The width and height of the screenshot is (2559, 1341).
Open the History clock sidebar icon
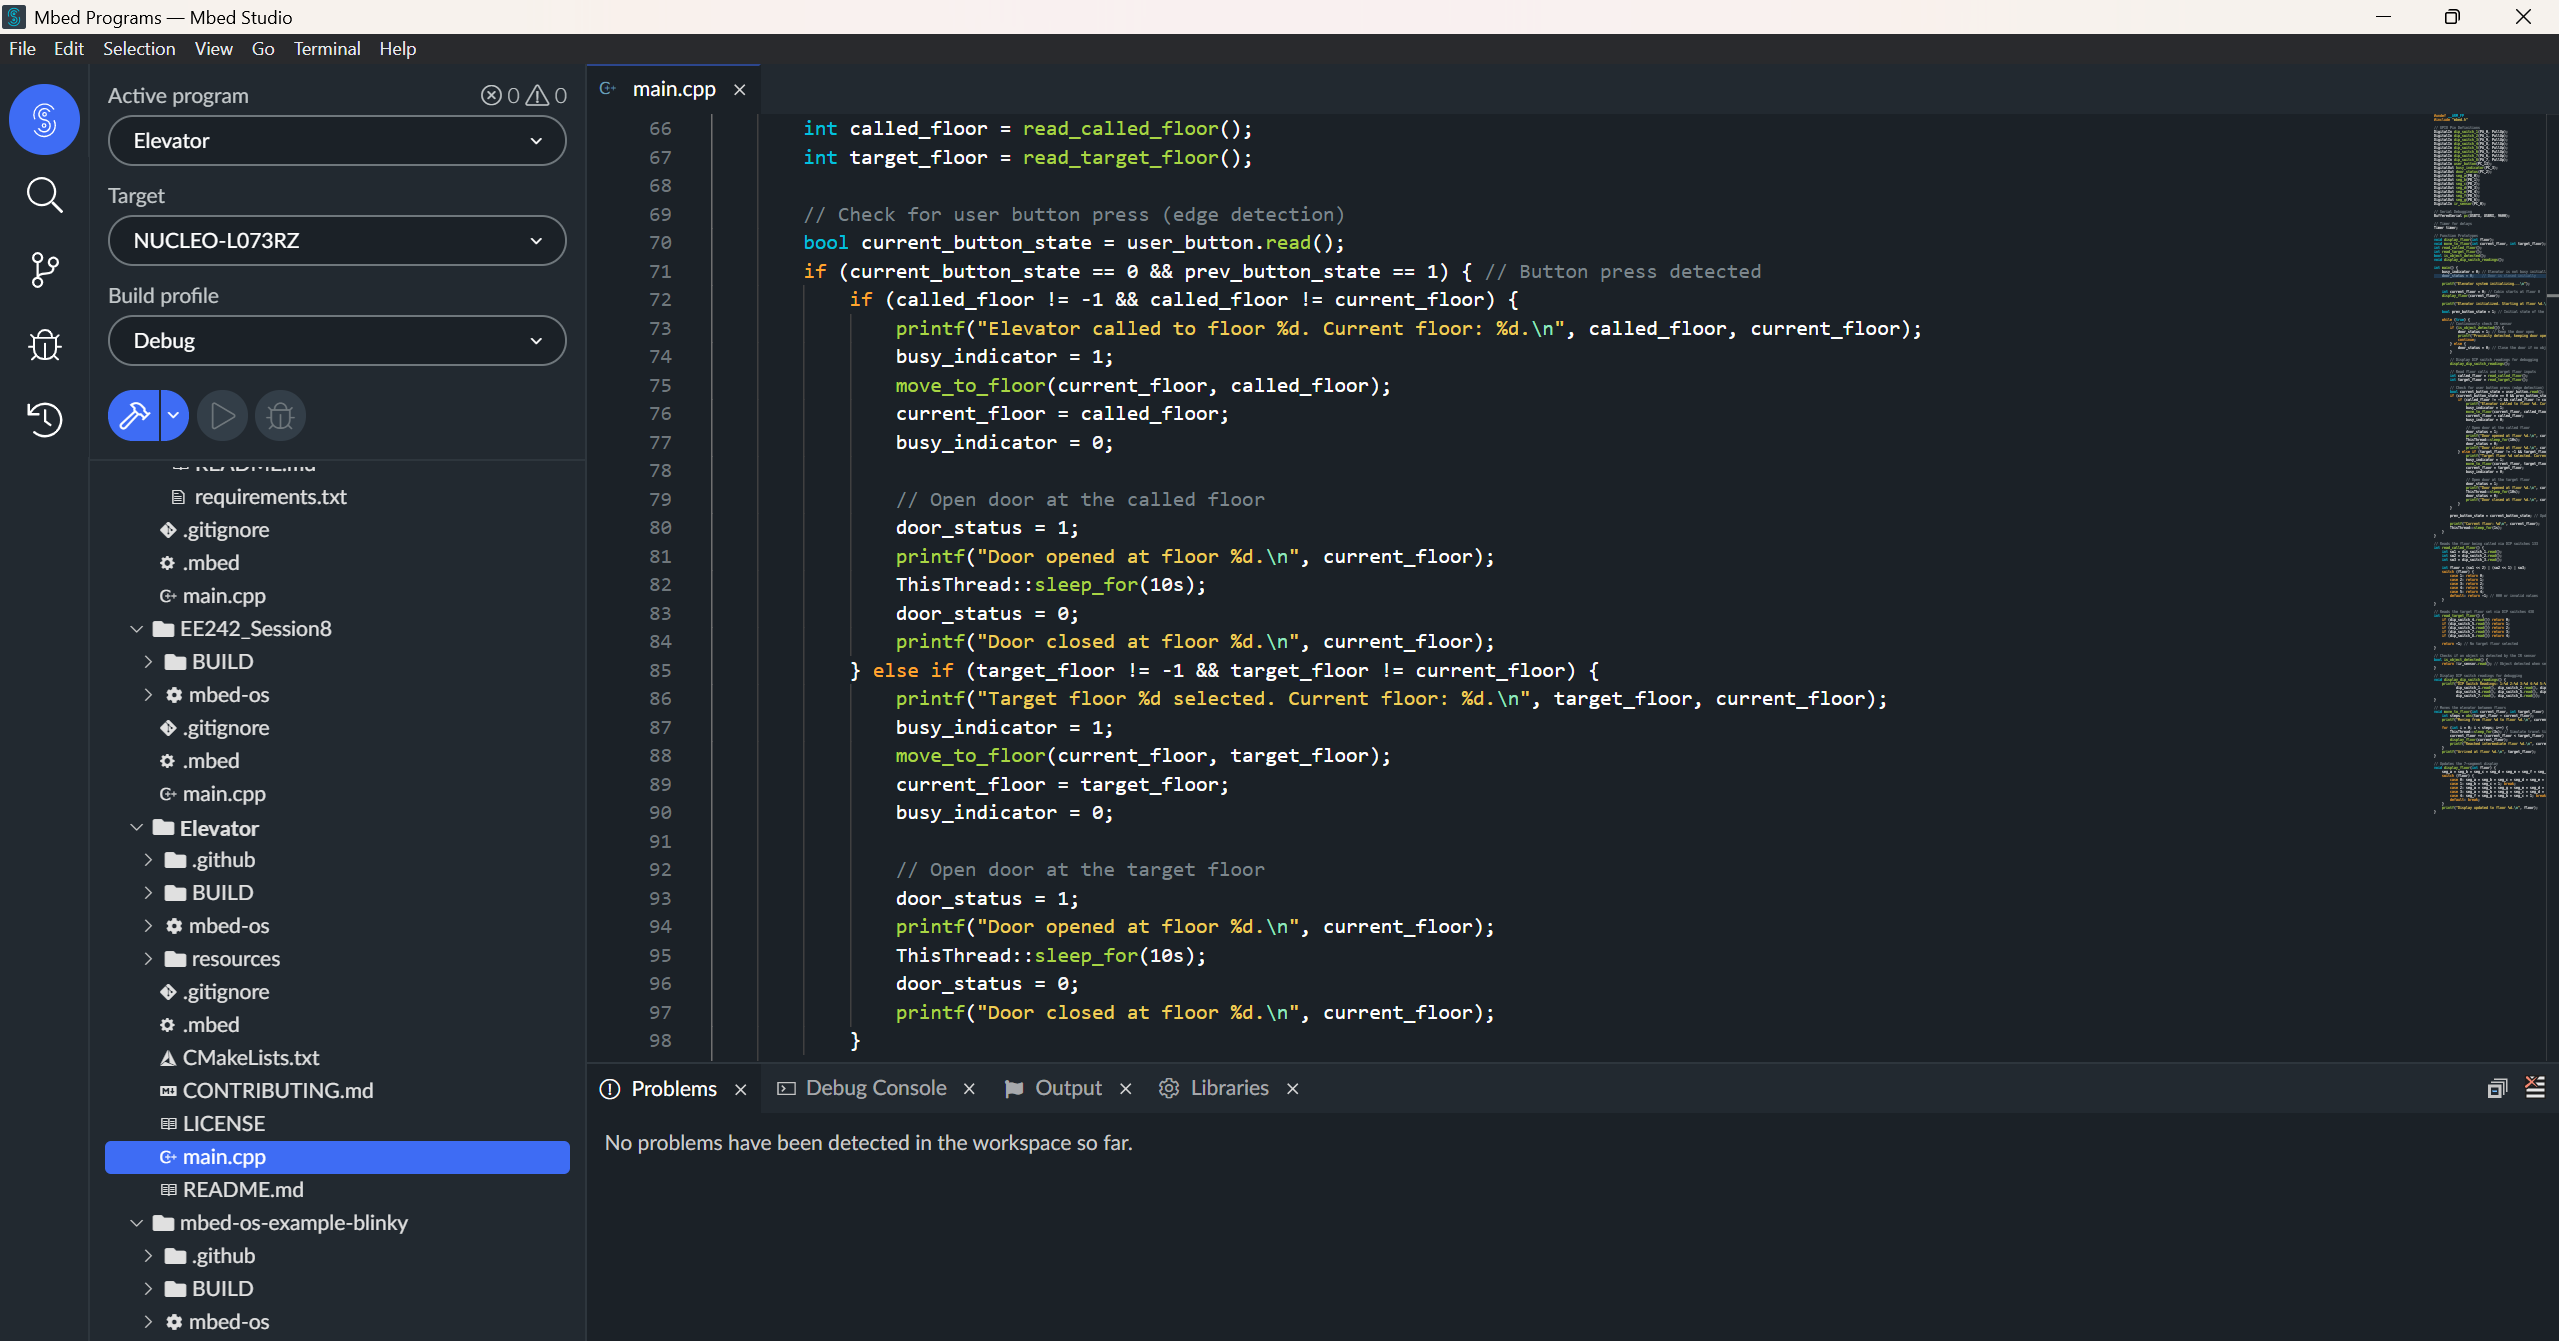[x=44, y=419]
